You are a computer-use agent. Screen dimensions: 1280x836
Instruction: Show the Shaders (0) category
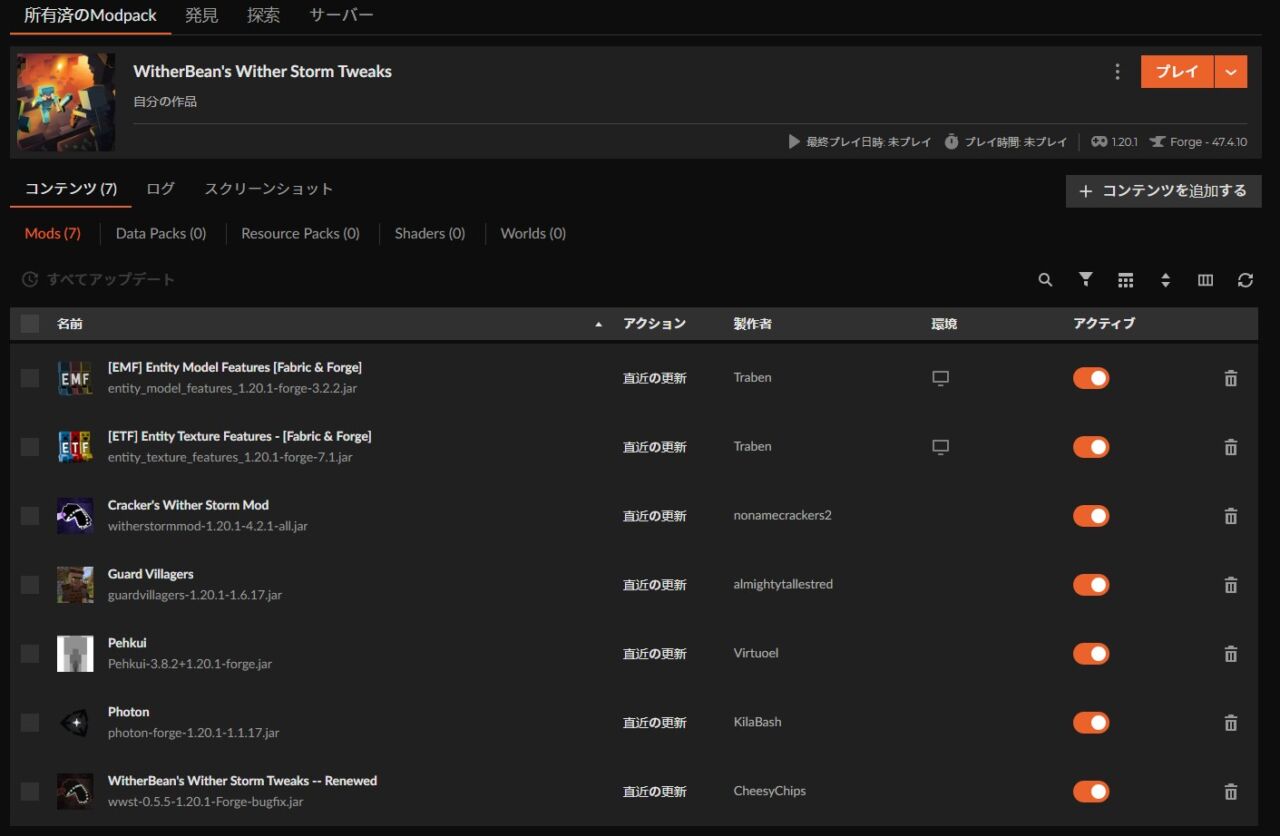point(430,233)
